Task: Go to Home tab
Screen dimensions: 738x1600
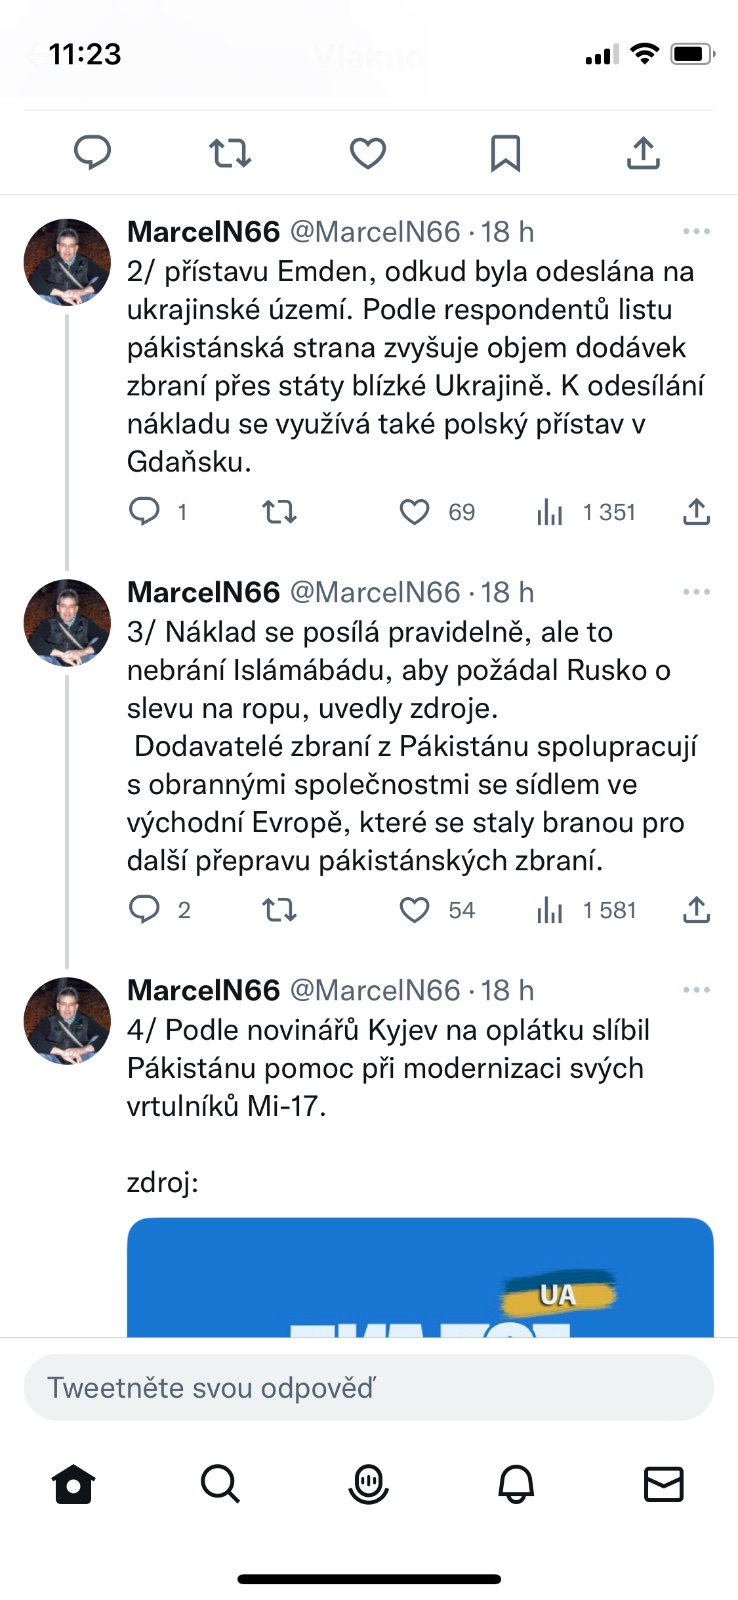Action: [x=73, y=1485]
